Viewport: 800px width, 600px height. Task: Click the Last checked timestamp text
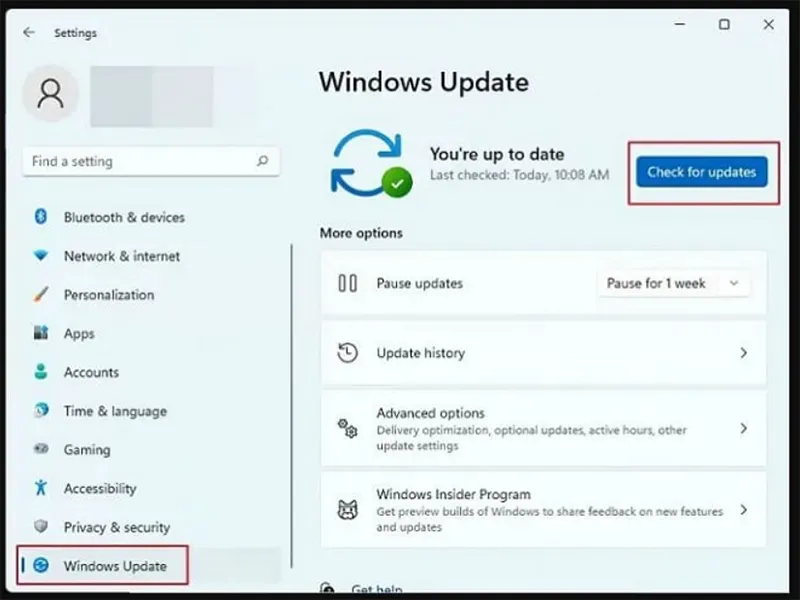click(519, 175)
